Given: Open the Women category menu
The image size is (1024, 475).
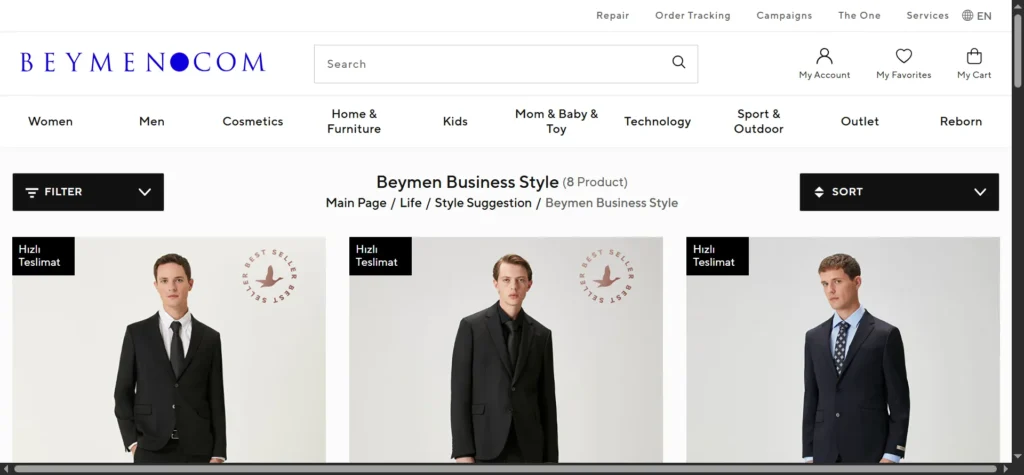Looking at the screenshot, I should pyautogui.click(x=50, y=122).
